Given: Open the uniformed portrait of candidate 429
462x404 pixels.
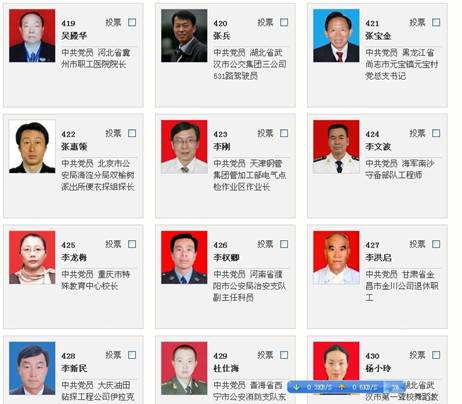Looking at the screenshot, I should pyautogui.click(x=184, y=368).
